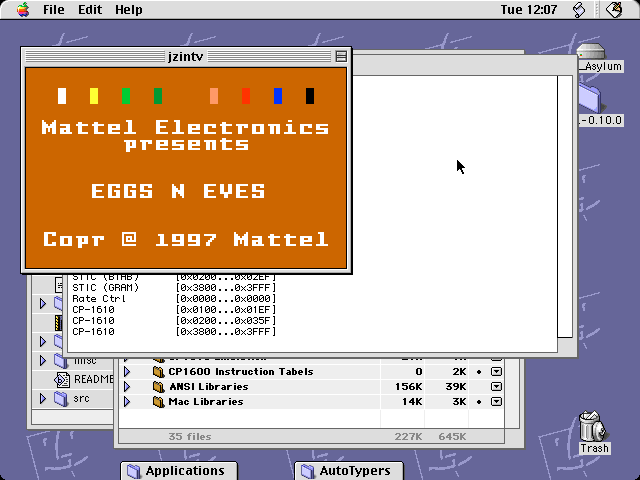Screen dimensions: 640x480
Task: Expand the src folder
Action: coord(43,398)
